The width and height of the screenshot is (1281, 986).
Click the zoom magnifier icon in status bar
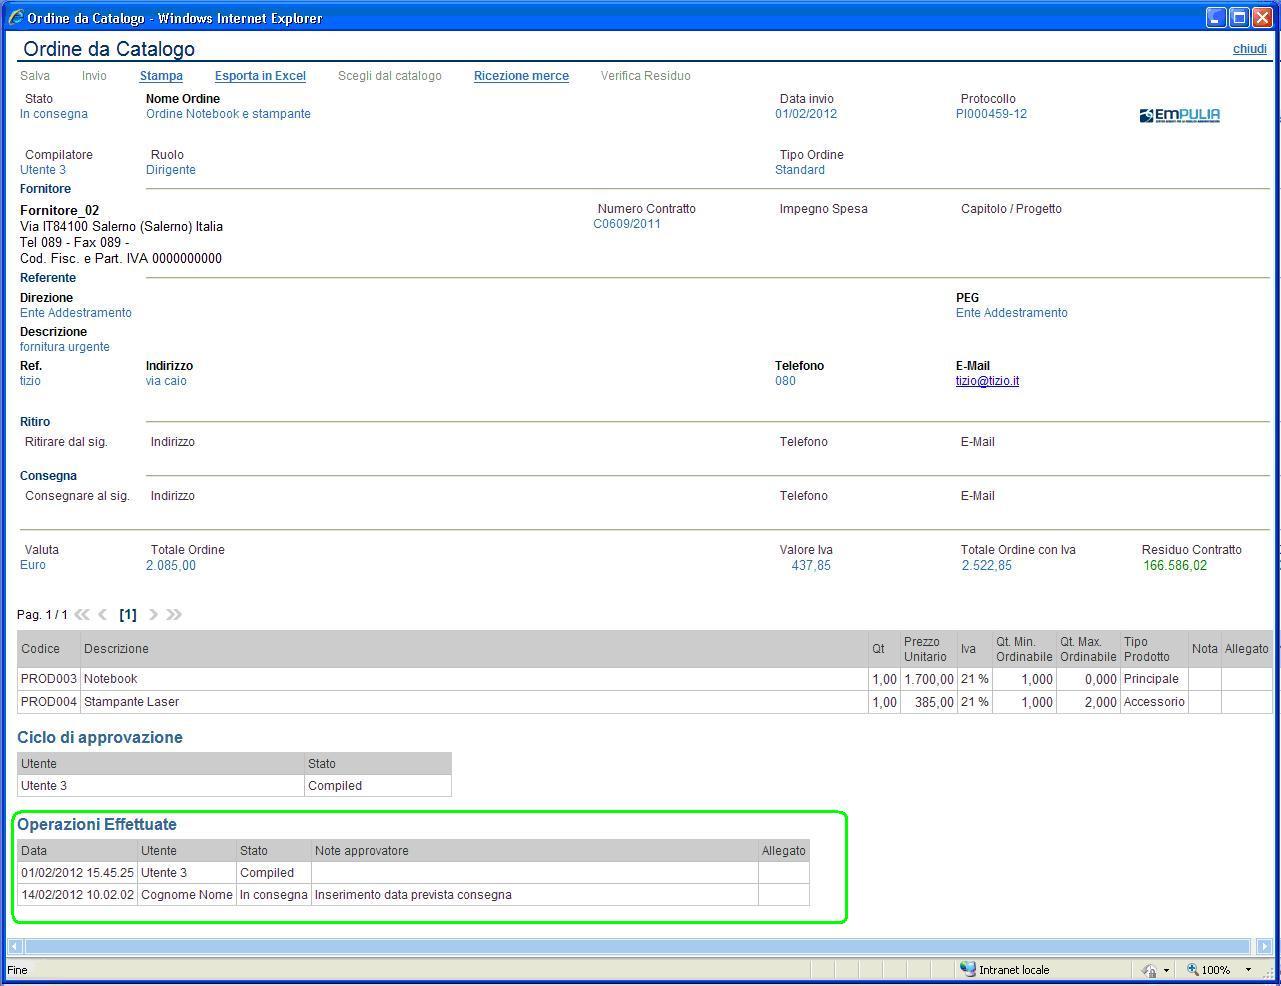(1192, 969)
